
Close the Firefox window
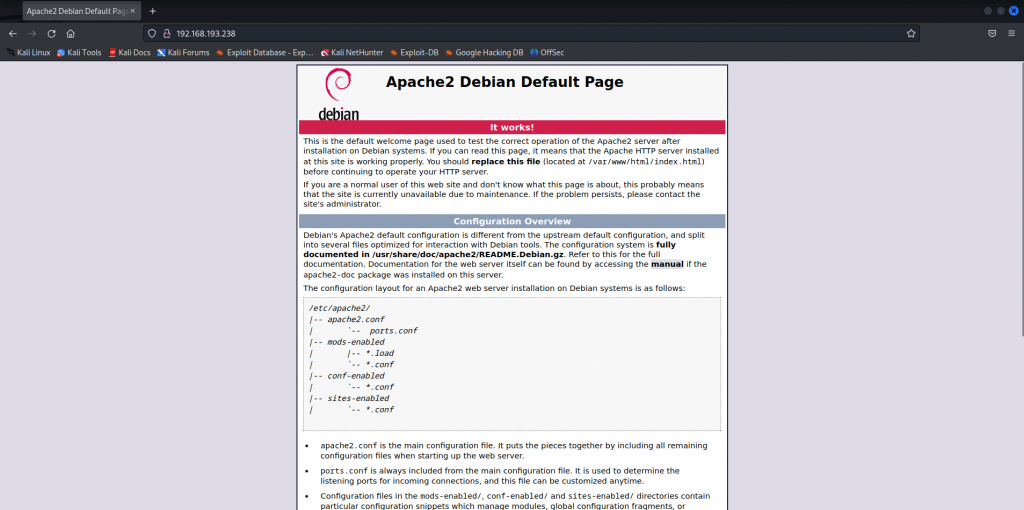[1014, 11]
